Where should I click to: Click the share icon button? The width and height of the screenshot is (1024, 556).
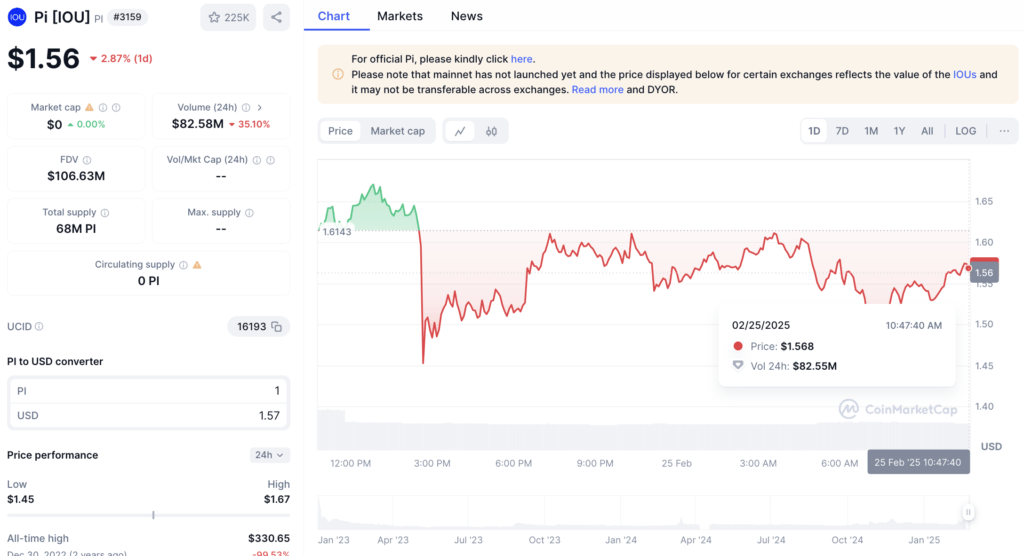pos(276,18)
